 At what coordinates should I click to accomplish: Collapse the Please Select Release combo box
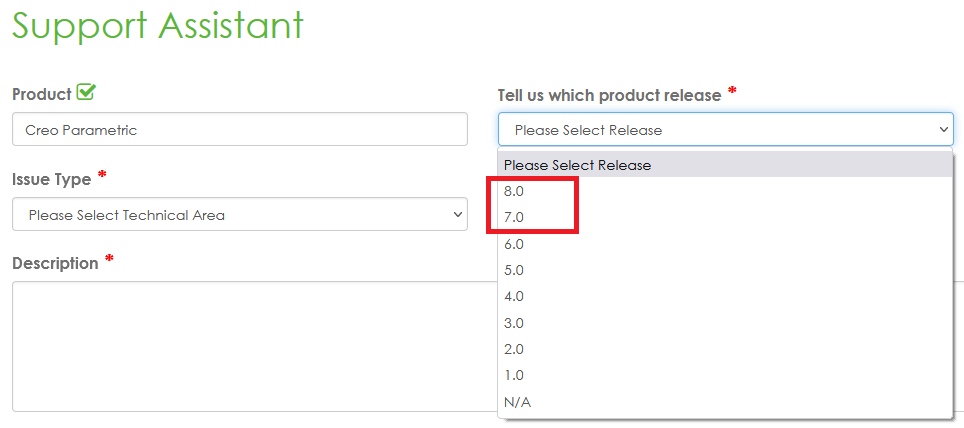click(725, 130)
